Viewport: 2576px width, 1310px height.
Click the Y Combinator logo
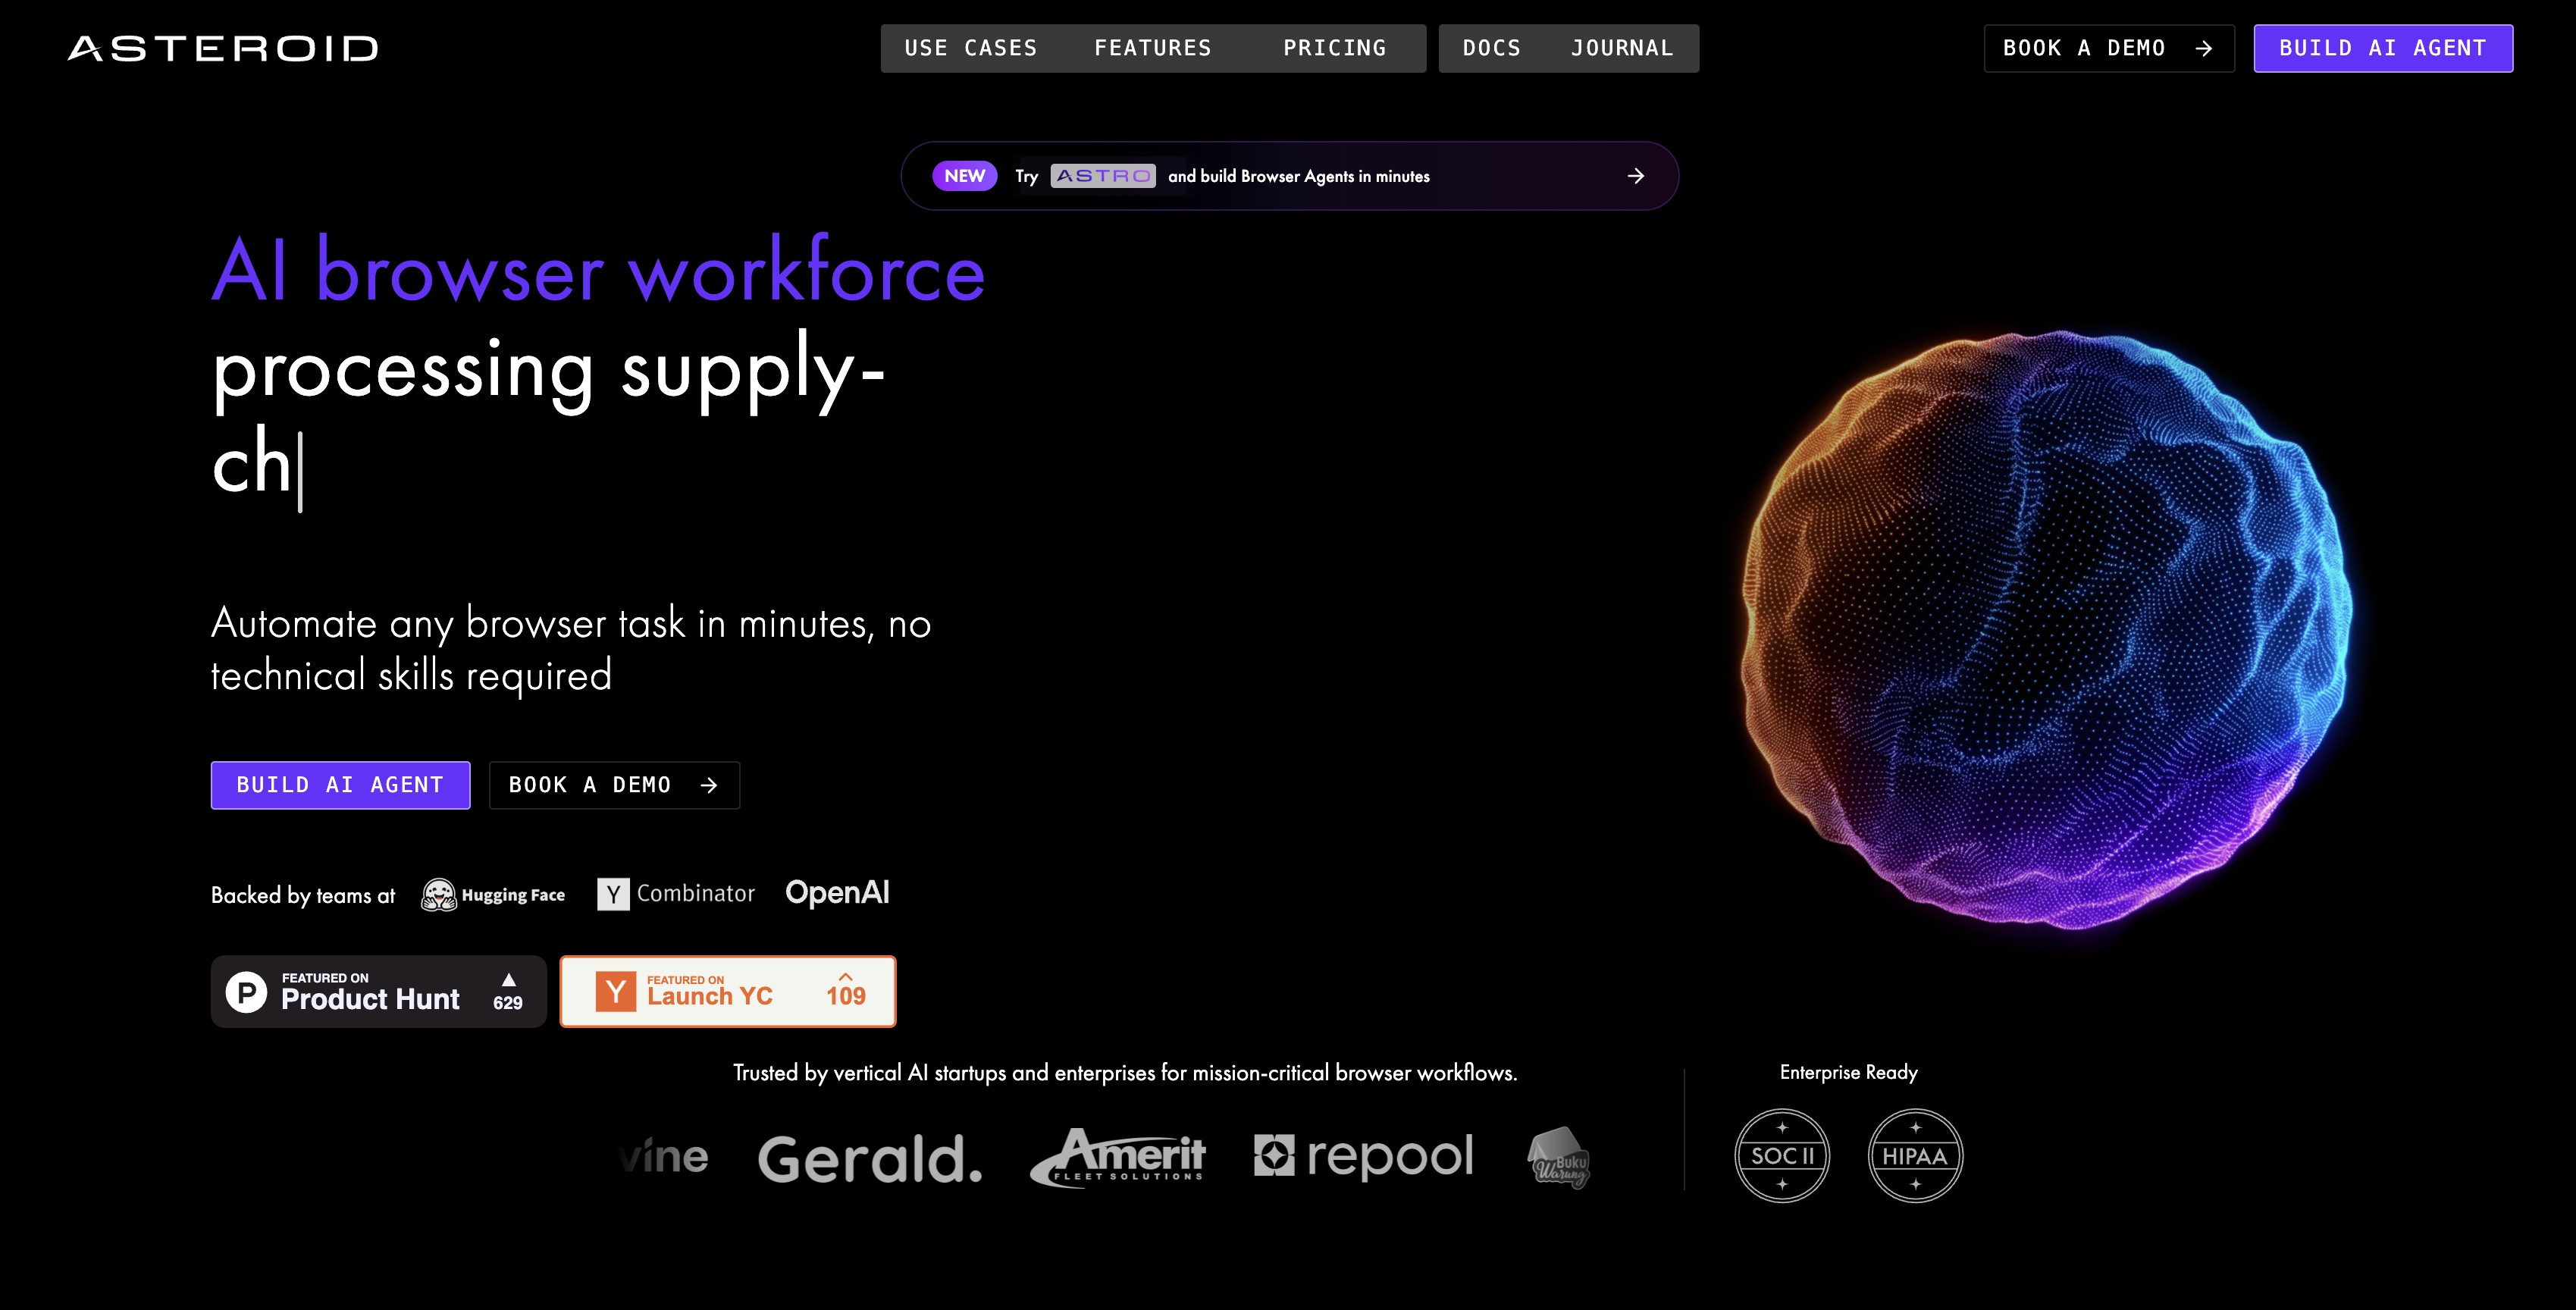pyautogui.click(x=676, y=893)
